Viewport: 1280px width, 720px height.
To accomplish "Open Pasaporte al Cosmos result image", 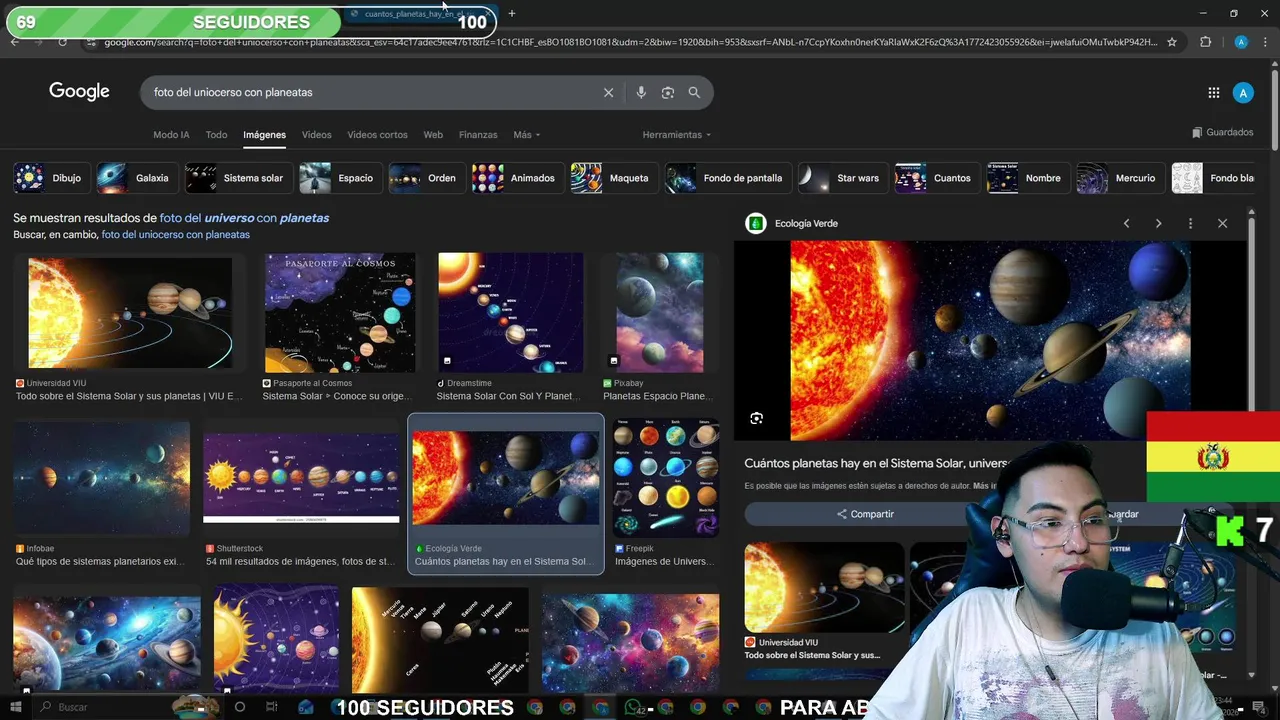I will [x=340, y=313].
